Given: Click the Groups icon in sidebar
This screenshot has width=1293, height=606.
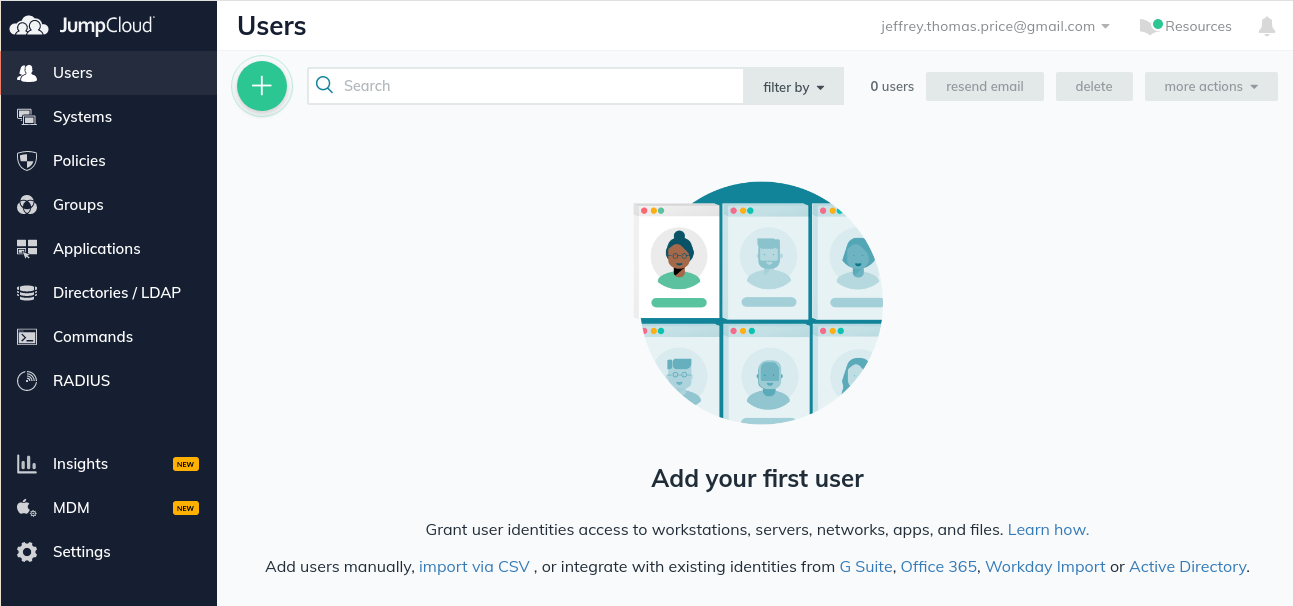Looking at the screenshot, I should 27,205.
